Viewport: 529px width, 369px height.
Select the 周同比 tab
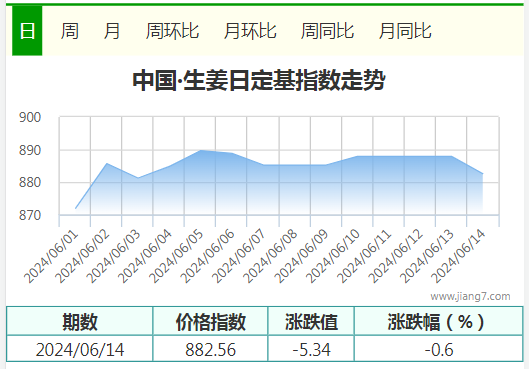click(328, 31)
